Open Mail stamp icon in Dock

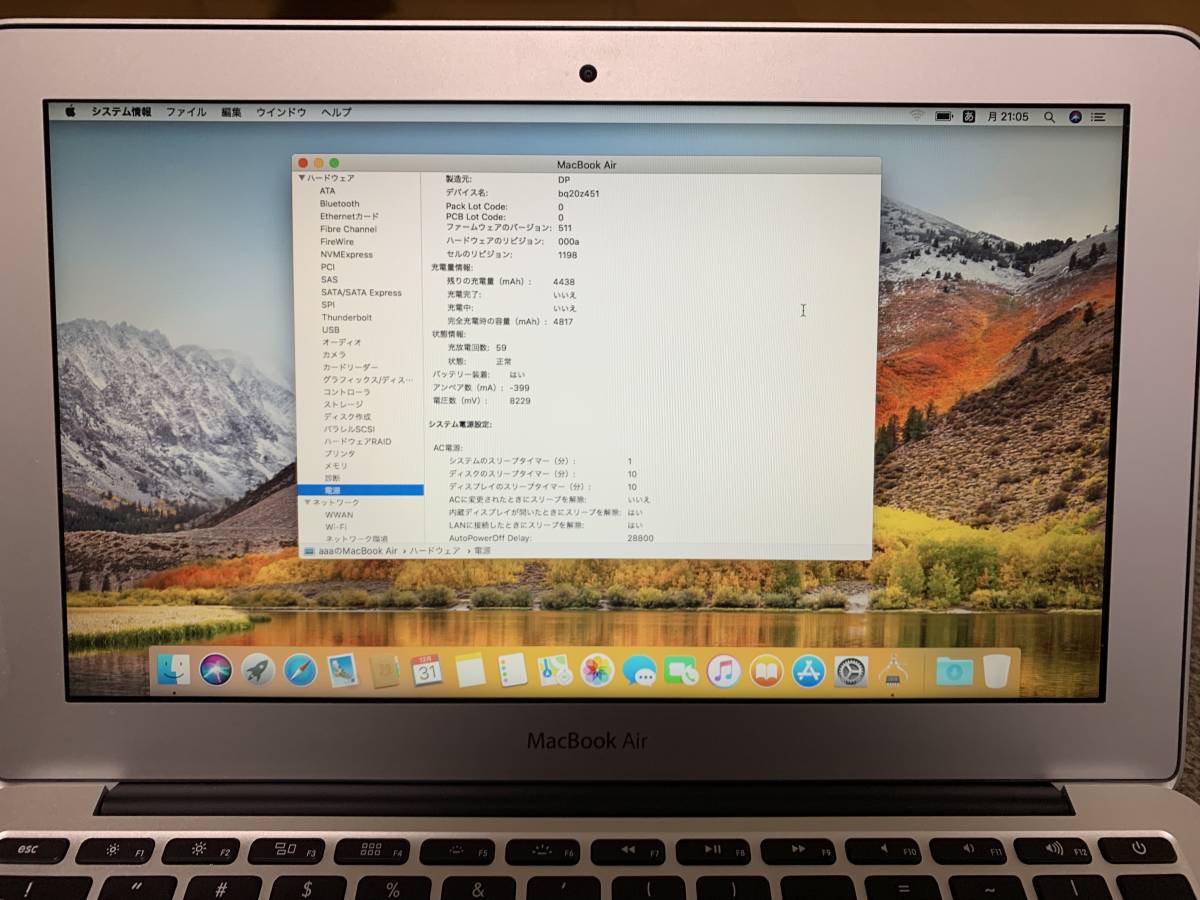point(343,670)
